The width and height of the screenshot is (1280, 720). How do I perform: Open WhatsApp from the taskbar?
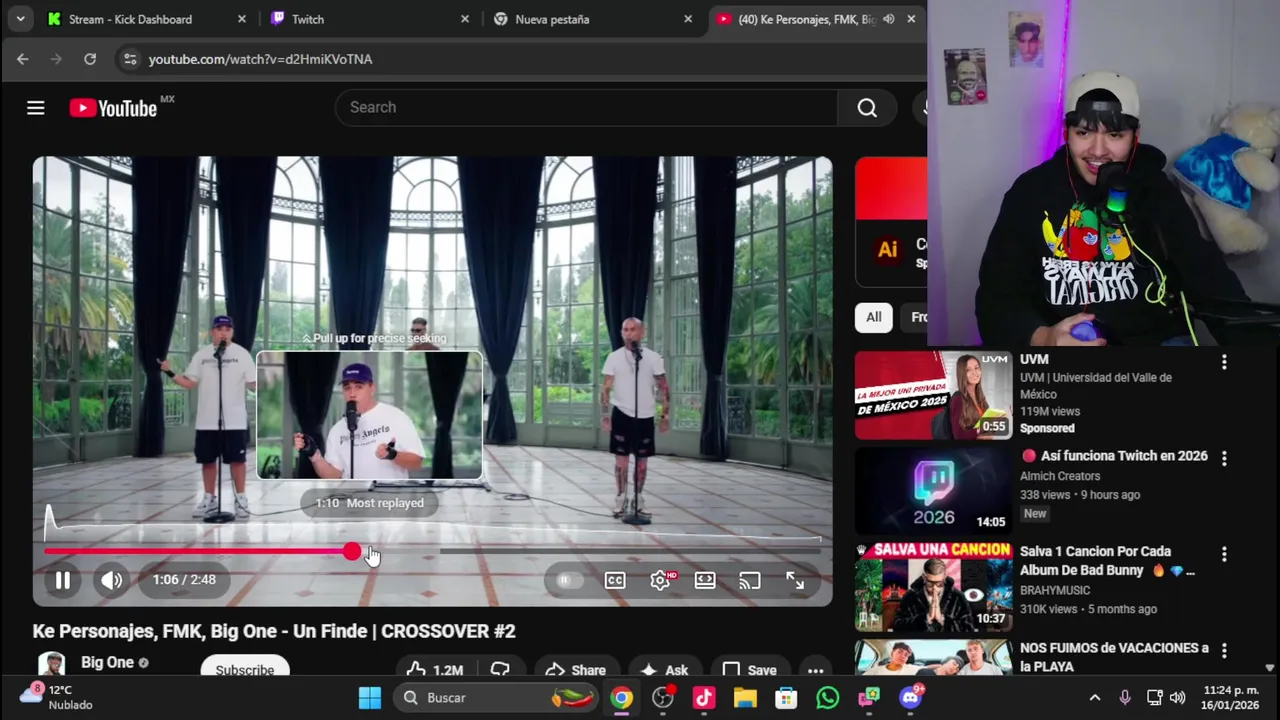tap(828, 698)
